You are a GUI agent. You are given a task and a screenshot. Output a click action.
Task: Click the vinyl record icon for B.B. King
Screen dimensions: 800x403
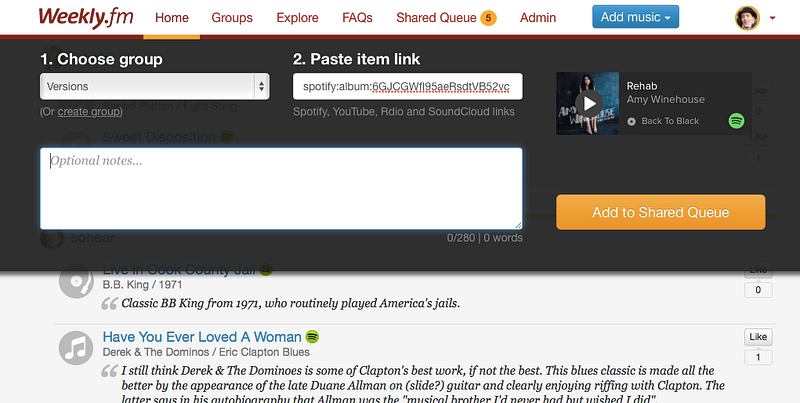point(76,281)
